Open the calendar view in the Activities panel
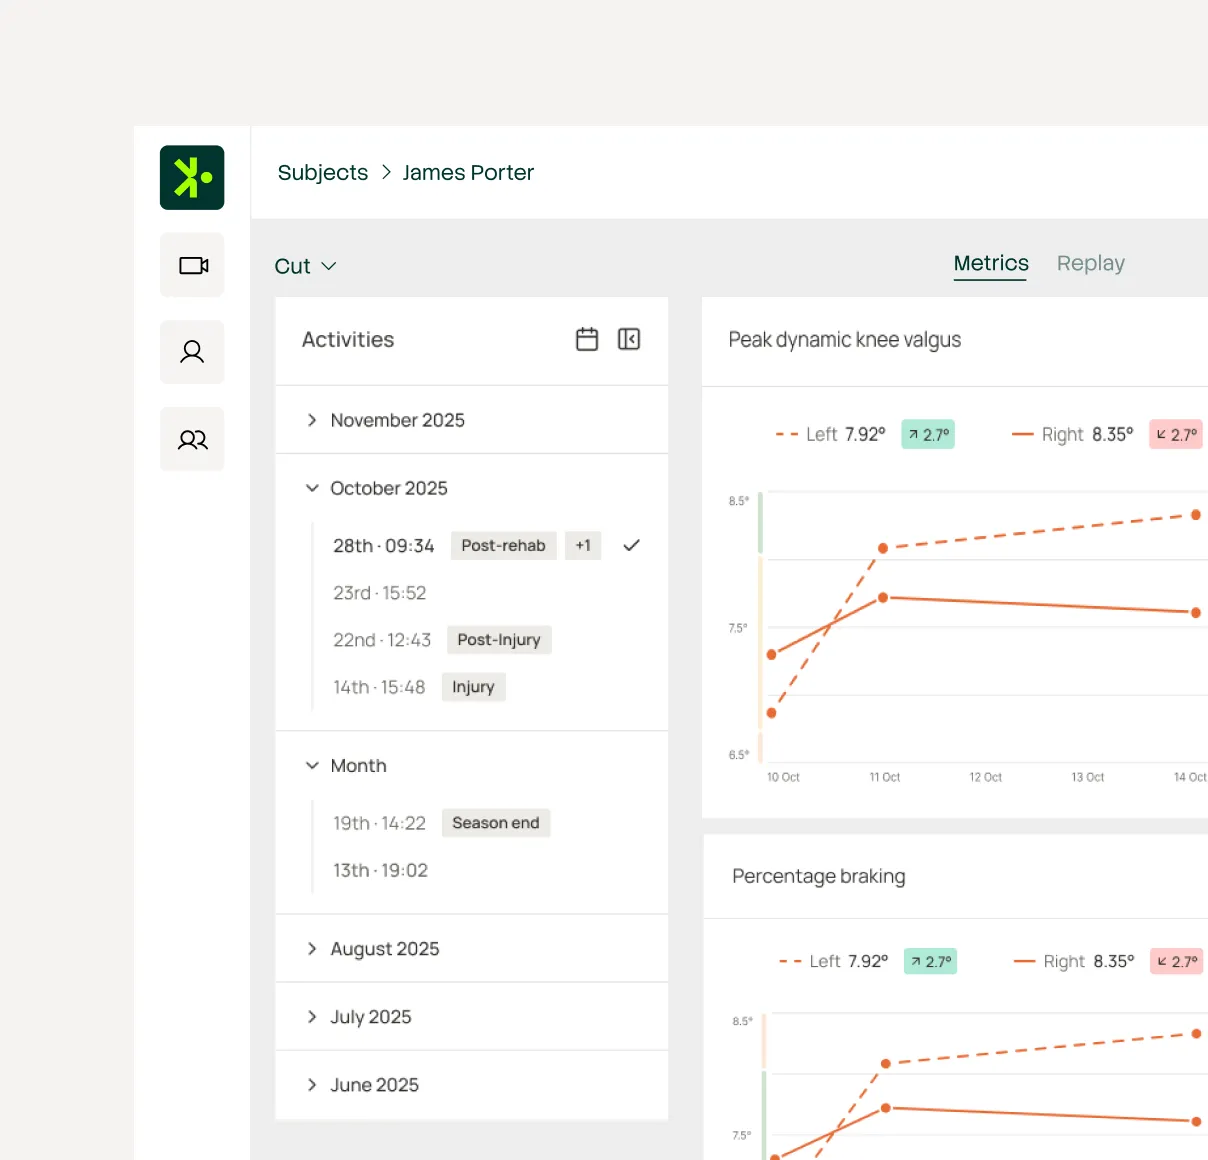 tap(587, 339)
